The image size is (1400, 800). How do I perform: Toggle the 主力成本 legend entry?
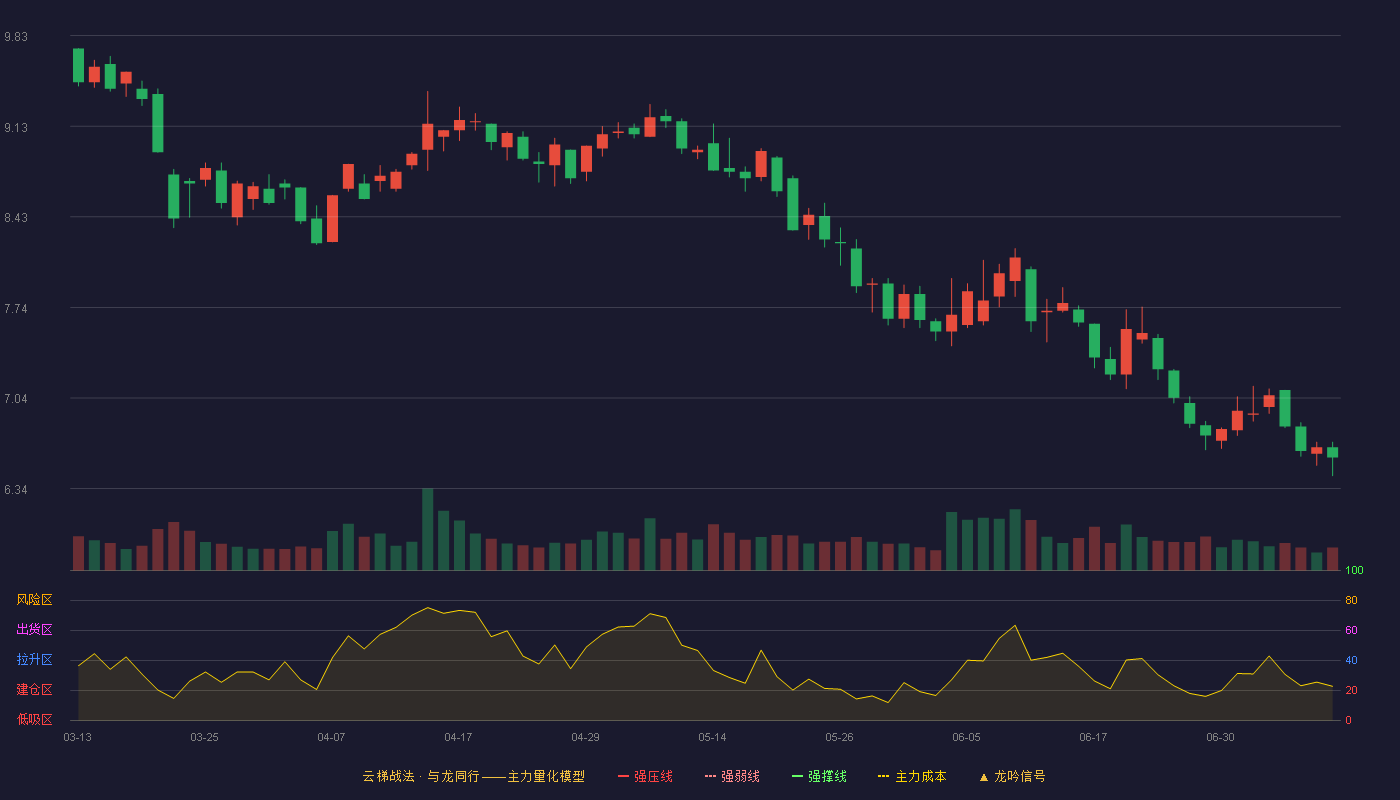coord(912,776)
